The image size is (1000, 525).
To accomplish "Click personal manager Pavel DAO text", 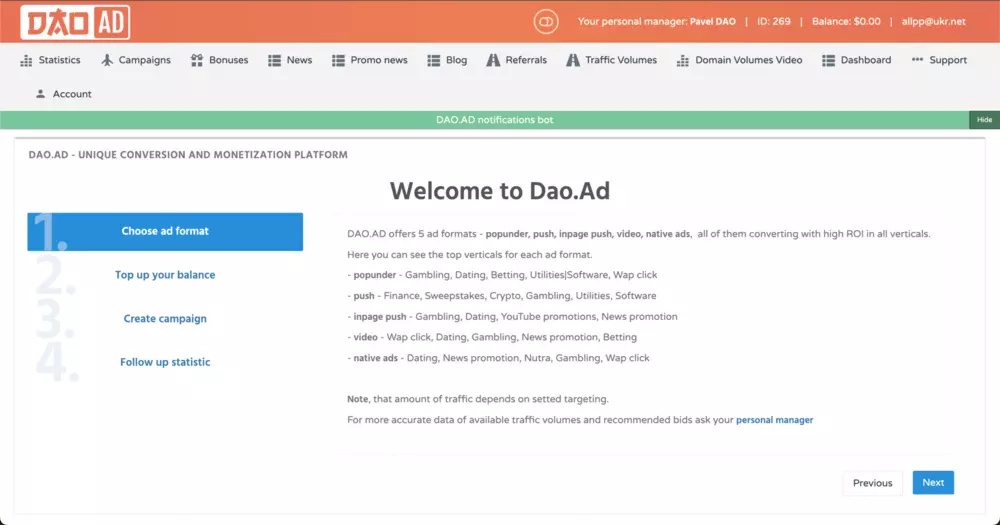I will (656, 22).
